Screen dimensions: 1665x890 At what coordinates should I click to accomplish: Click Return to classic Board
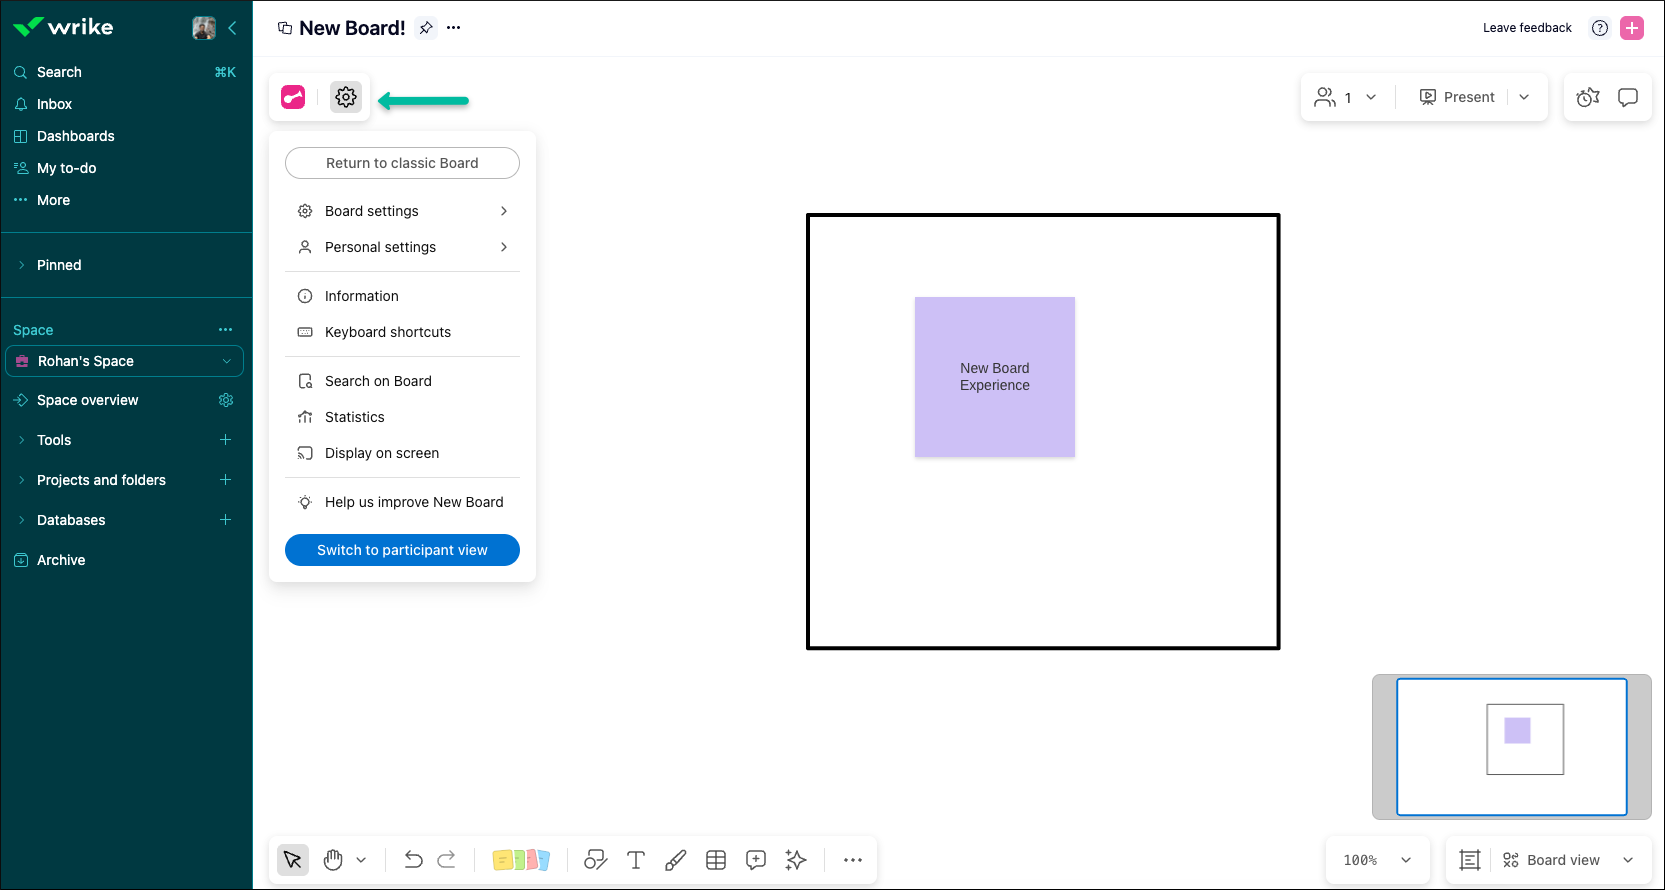pyautogui.click(x=402, y=163)
